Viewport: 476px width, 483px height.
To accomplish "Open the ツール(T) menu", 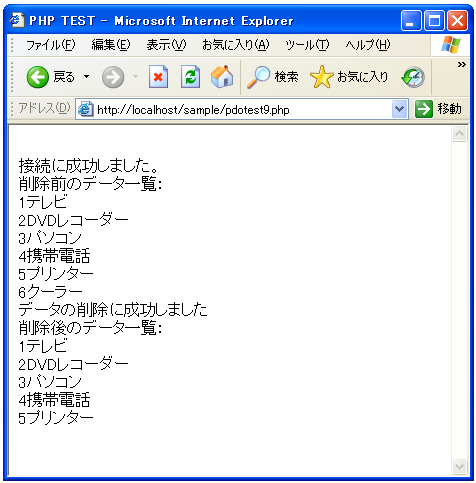I will point(307,45).
